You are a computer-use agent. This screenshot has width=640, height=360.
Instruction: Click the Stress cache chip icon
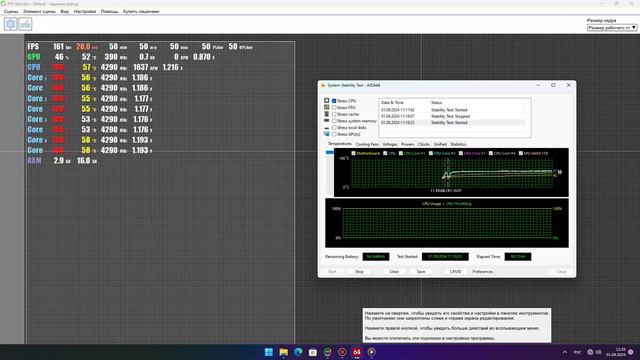click(x=327, y=114)
